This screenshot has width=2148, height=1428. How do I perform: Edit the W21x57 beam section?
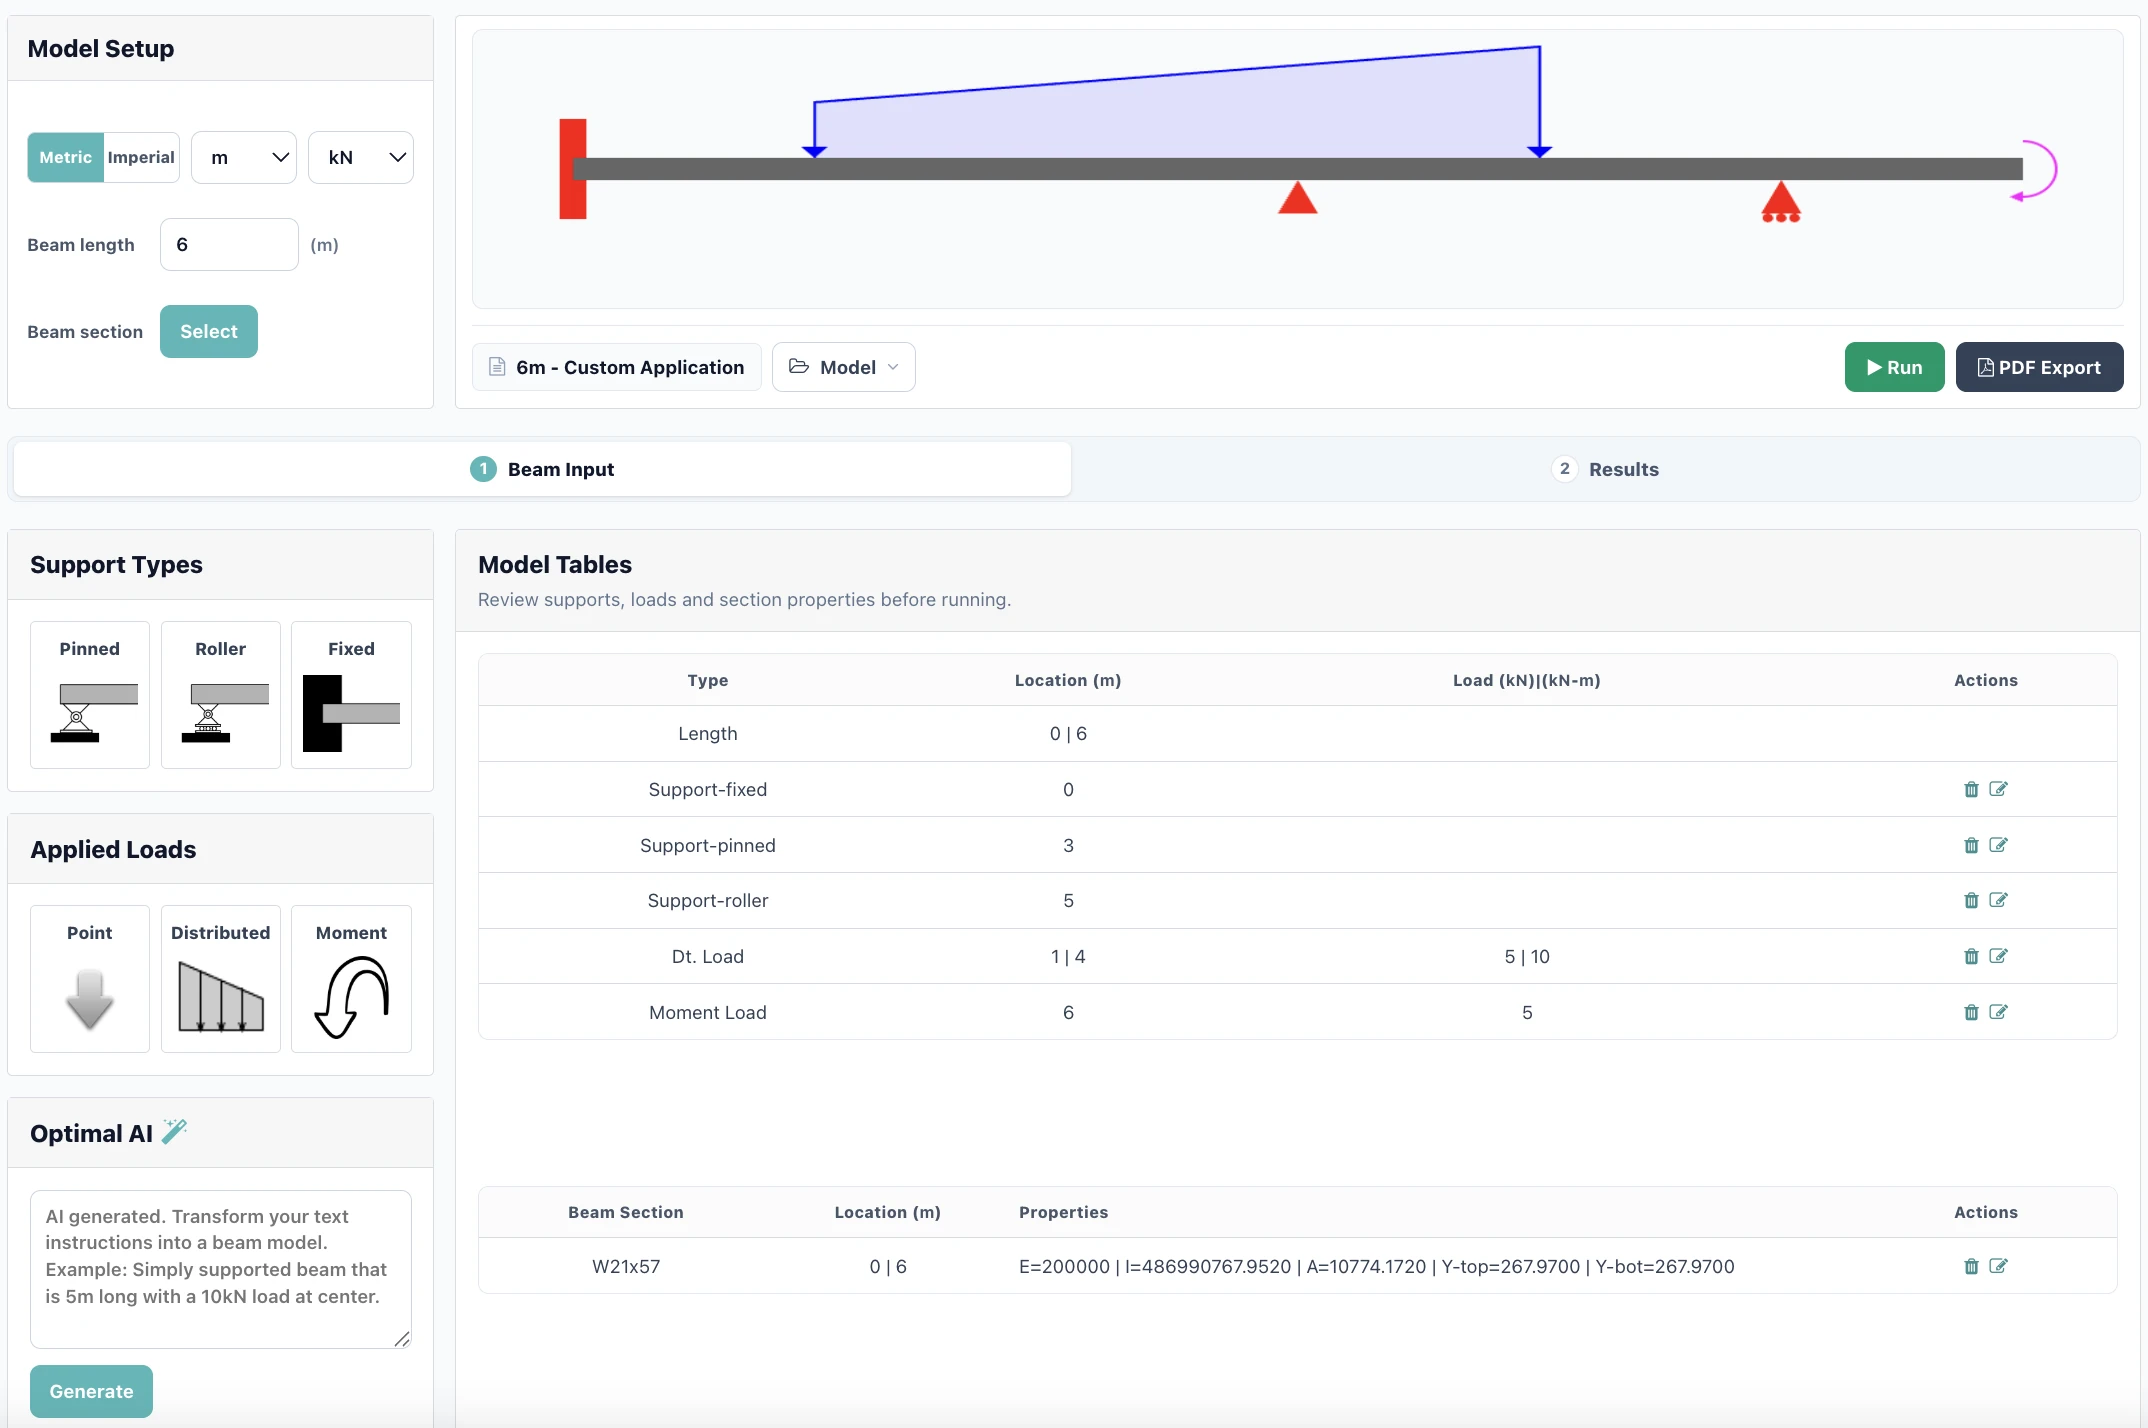click(1998, 1266)
